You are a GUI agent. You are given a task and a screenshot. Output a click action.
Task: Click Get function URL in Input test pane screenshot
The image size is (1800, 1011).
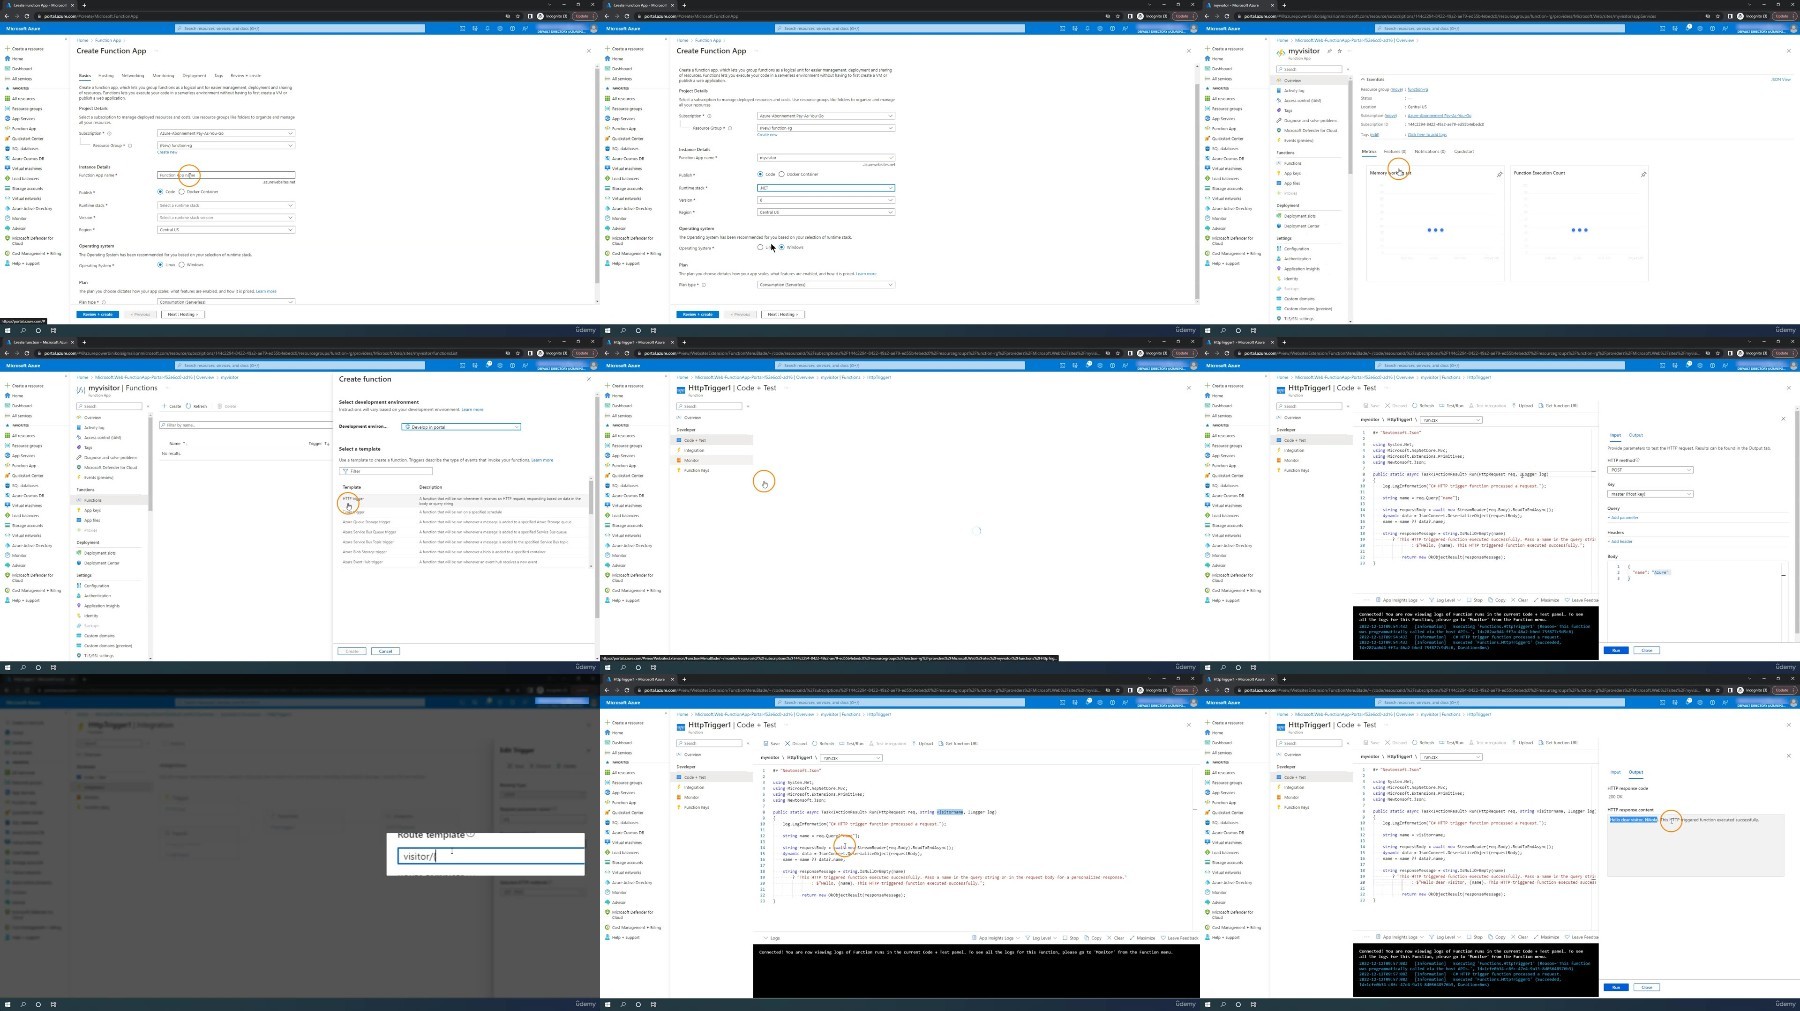click(1559, 406)
